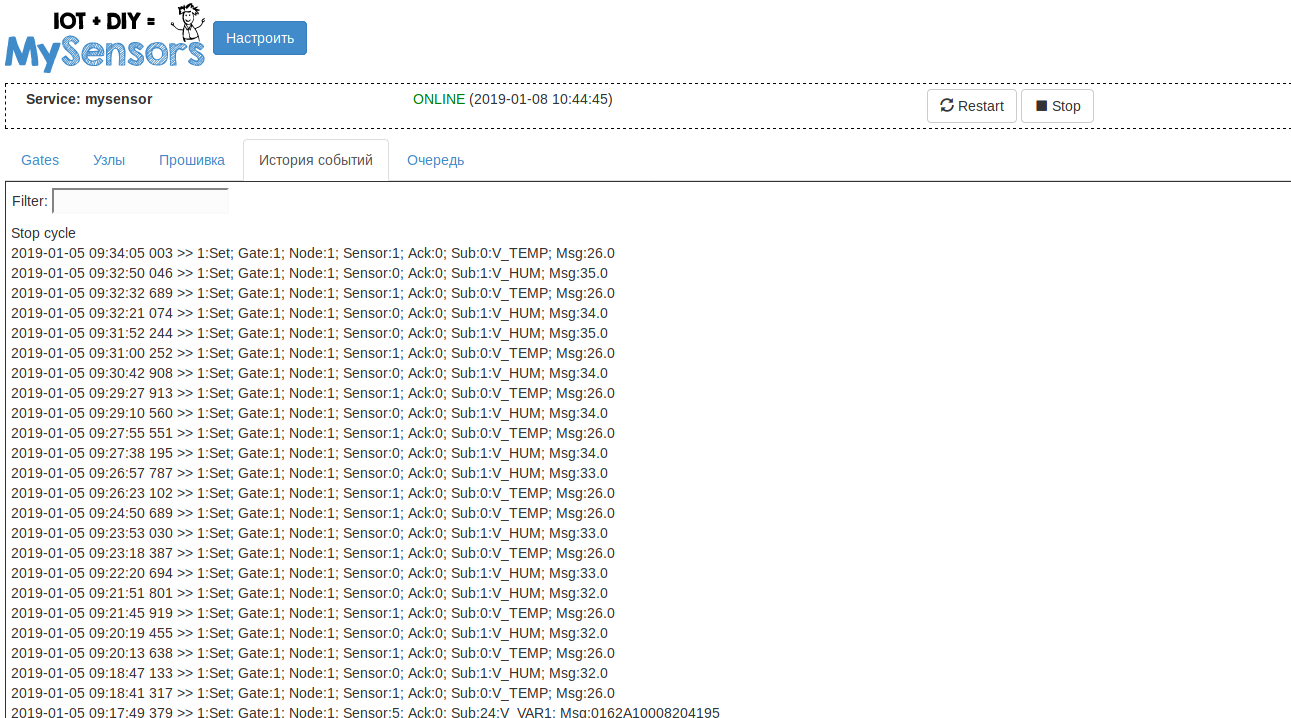Click the square stop icon in the Stop button
1291x718 pixels.
click(x=1041, y=106)
